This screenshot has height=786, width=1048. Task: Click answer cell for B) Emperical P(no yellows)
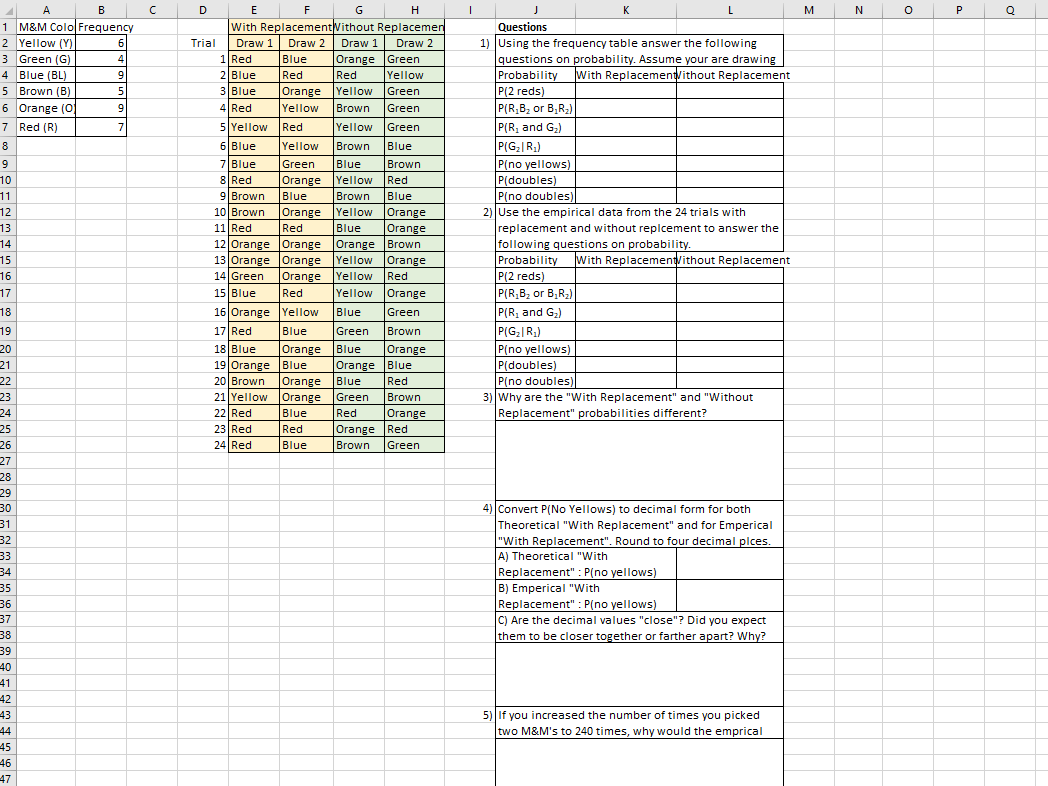pyautogui.click(x=730, y=596)
